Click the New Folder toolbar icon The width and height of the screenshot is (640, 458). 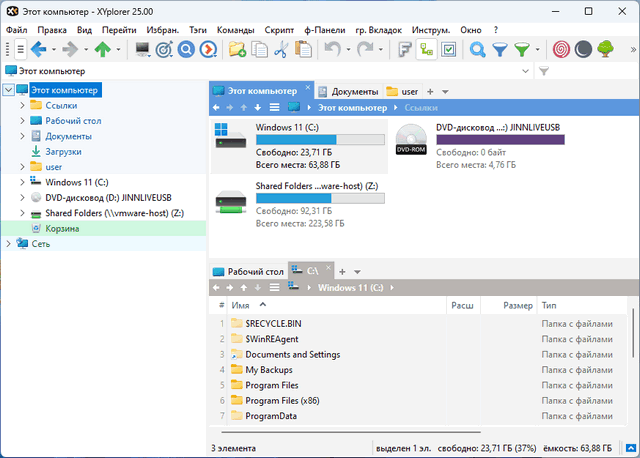coord(237,49)
